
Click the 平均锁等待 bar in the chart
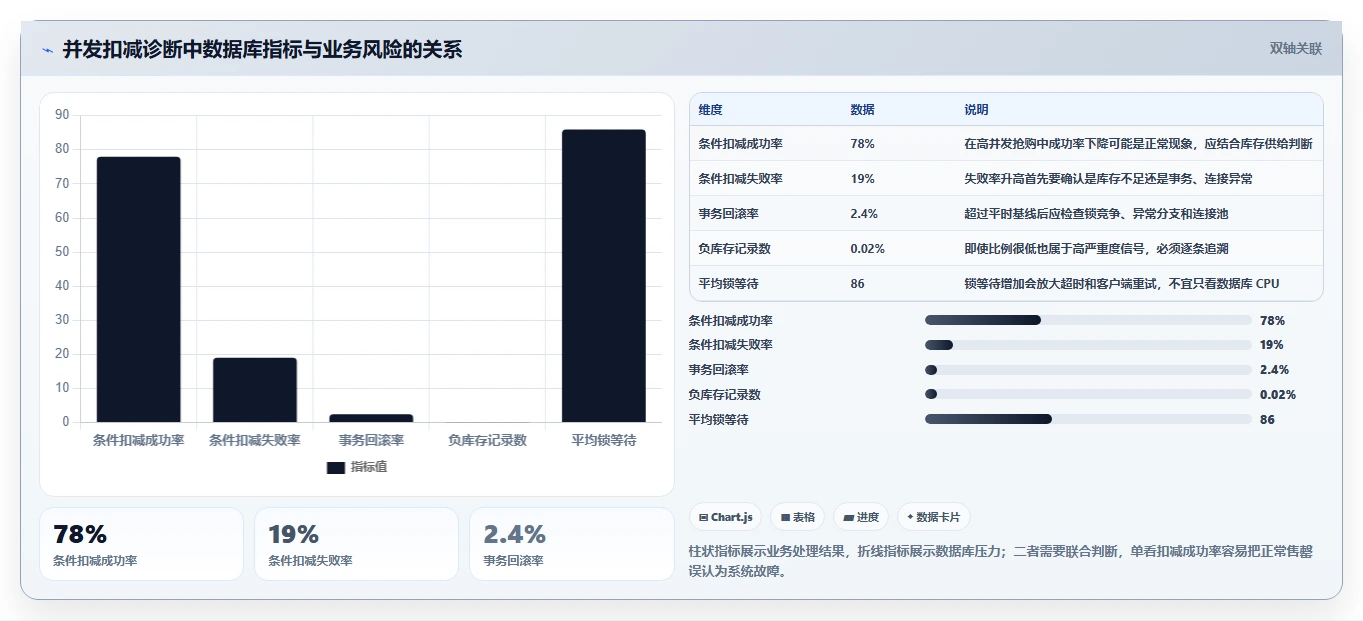click(603, 276)
